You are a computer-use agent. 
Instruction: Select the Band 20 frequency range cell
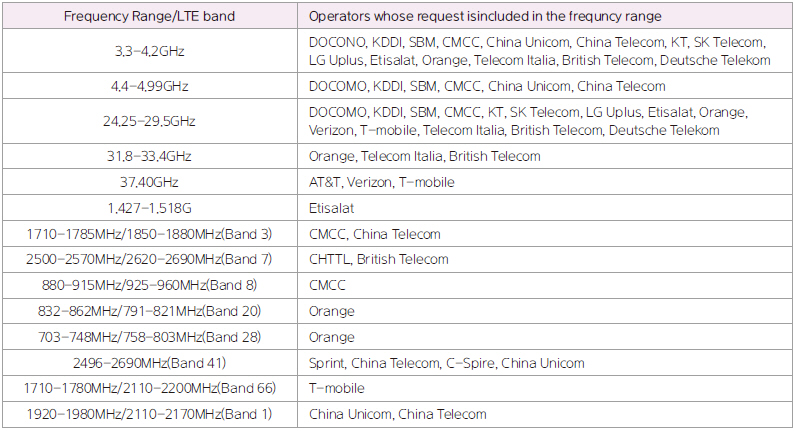pos(150,311)
